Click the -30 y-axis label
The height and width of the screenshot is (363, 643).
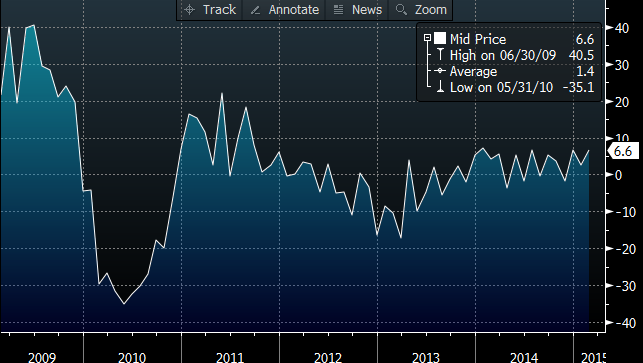[625, 286]
